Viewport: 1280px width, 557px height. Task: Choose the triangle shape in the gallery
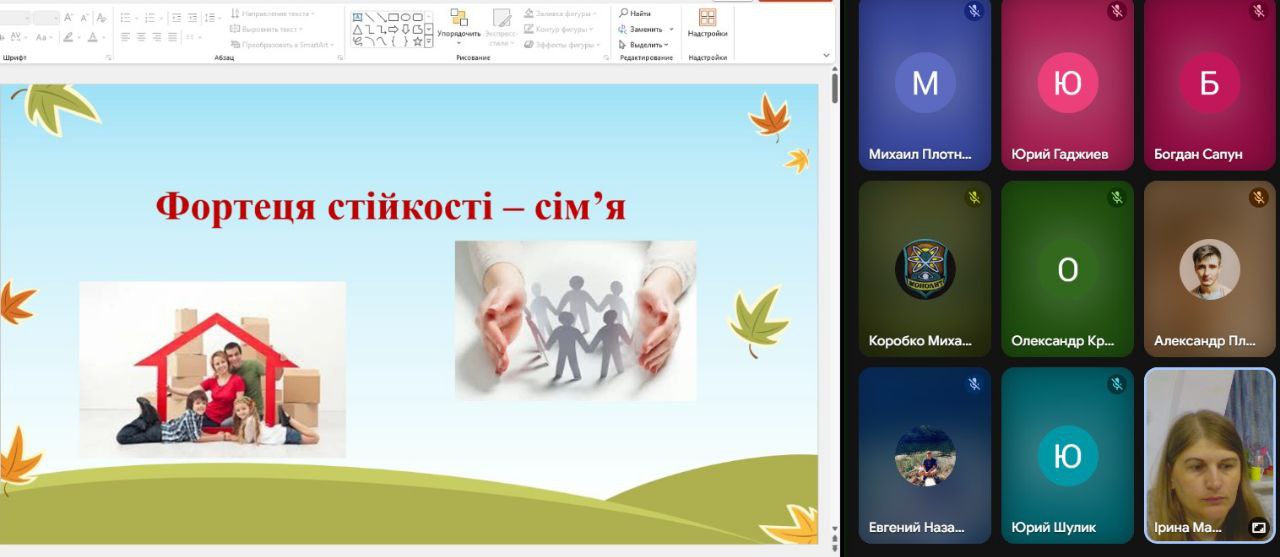coord(357,30)
